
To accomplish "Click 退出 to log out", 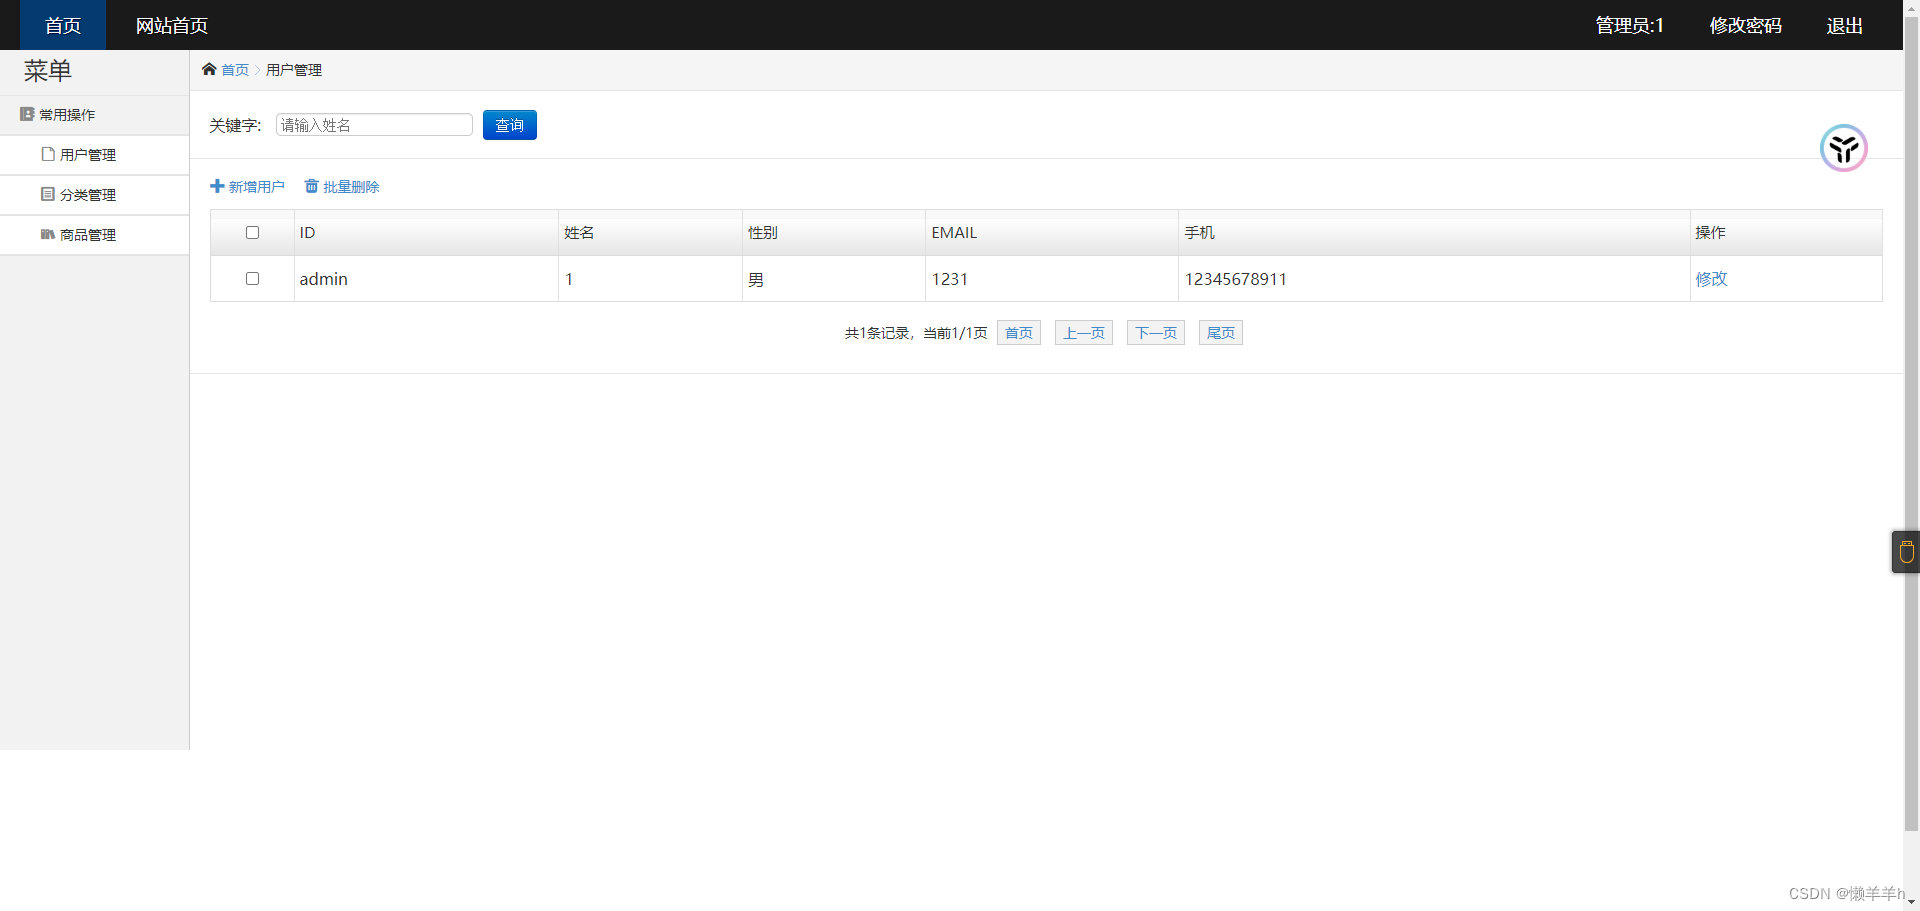I will click(1844, 25).
